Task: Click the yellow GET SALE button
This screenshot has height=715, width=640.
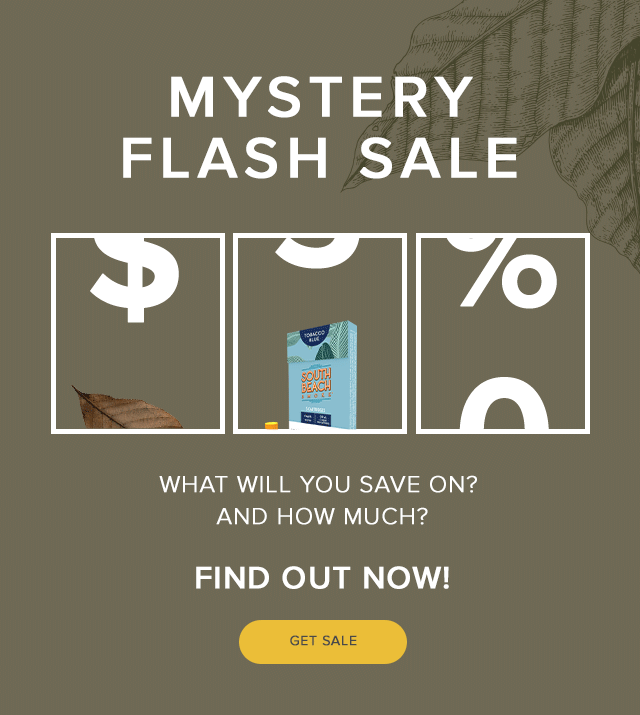Action: click(x=323, y=641)
